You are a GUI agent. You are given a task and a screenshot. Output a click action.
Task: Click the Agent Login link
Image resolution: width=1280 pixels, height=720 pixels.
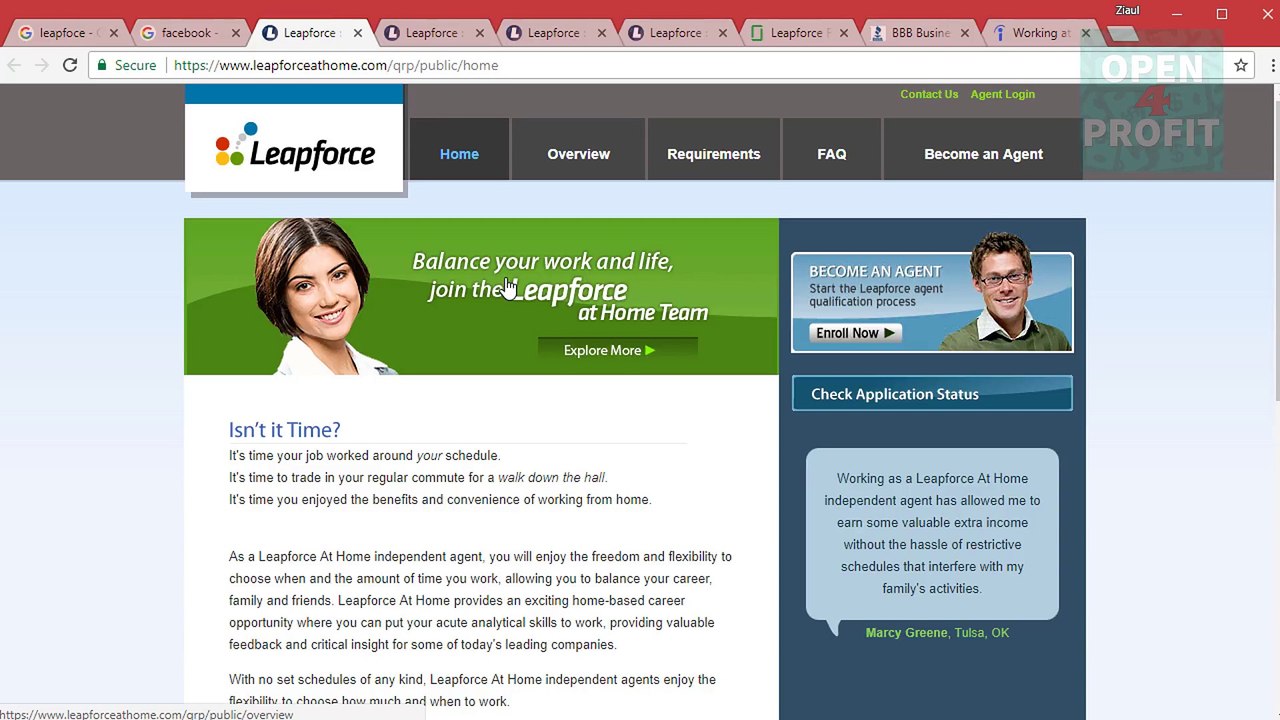[1002, 94]
